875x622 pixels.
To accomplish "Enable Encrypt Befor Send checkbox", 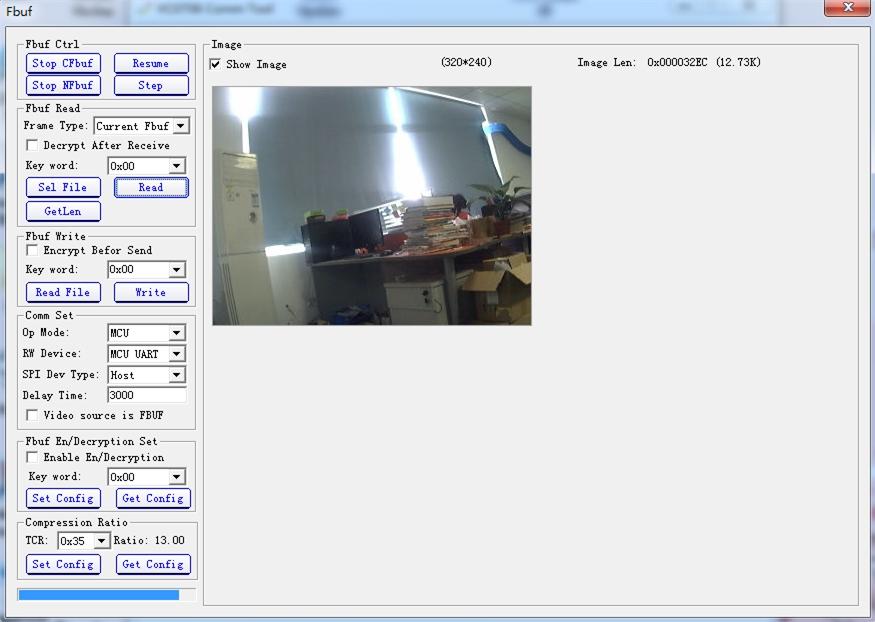I will pos(32,250).
